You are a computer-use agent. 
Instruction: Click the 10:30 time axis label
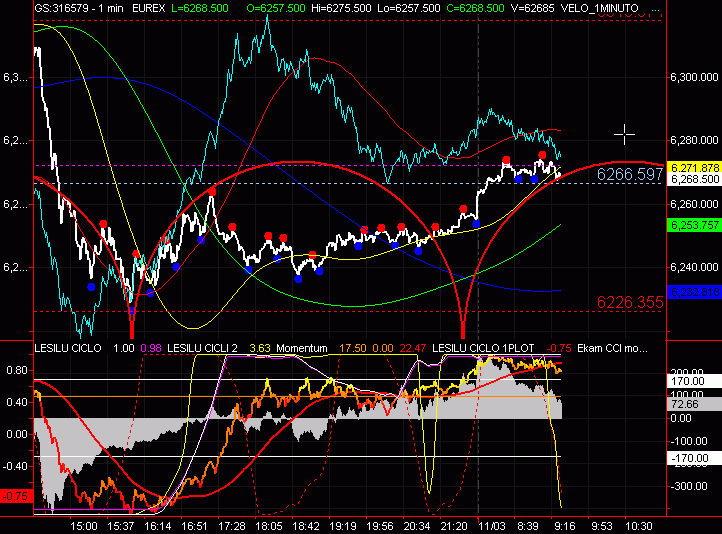click(639, 526)
